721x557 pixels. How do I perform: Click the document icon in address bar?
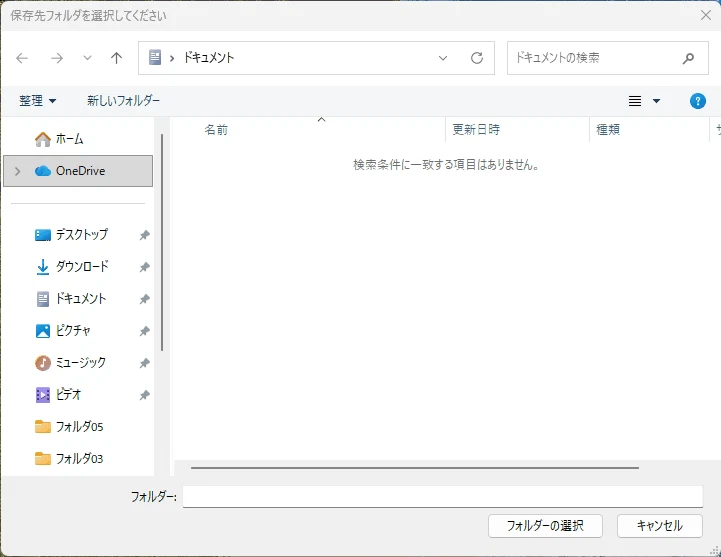click(155, 57)
